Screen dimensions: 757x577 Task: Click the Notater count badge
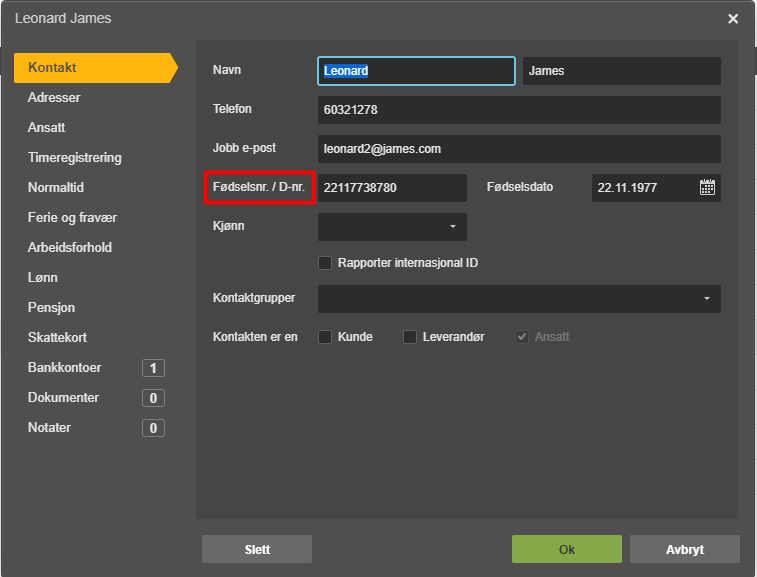tap(153, 428)
